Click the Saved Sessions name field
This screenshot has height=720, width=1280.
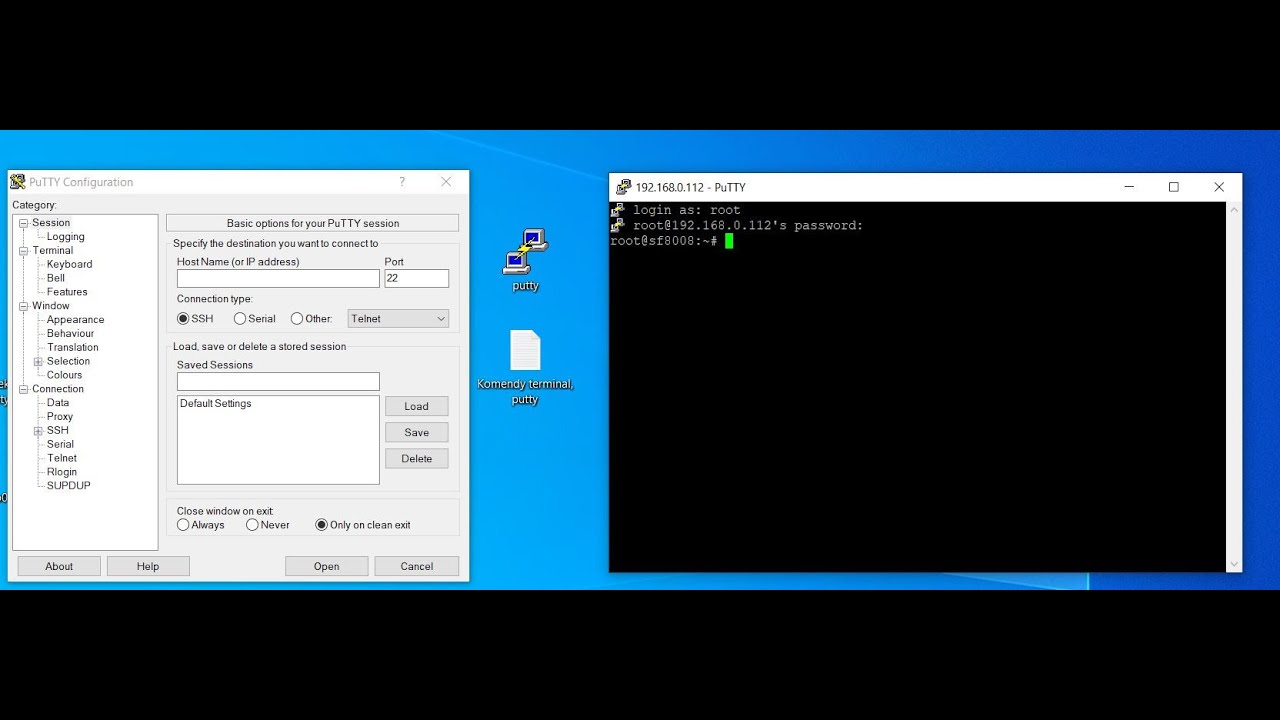pyautogui.click(x=278, y=381)
